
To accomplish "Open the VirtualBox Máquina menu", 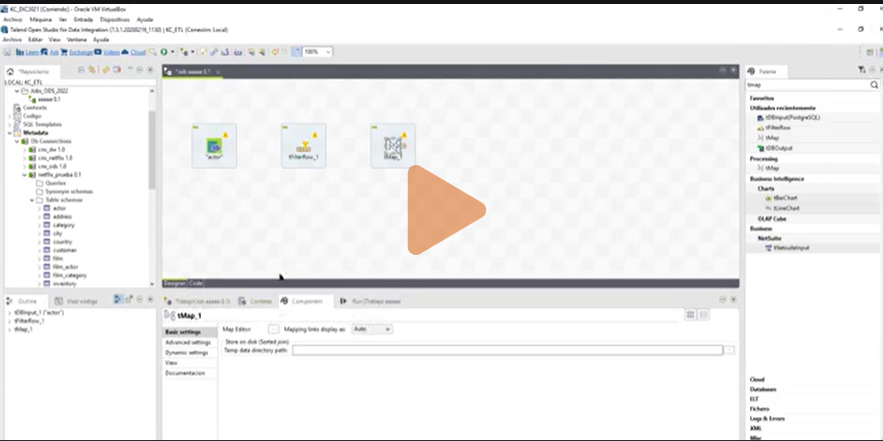I will point(41,20).
